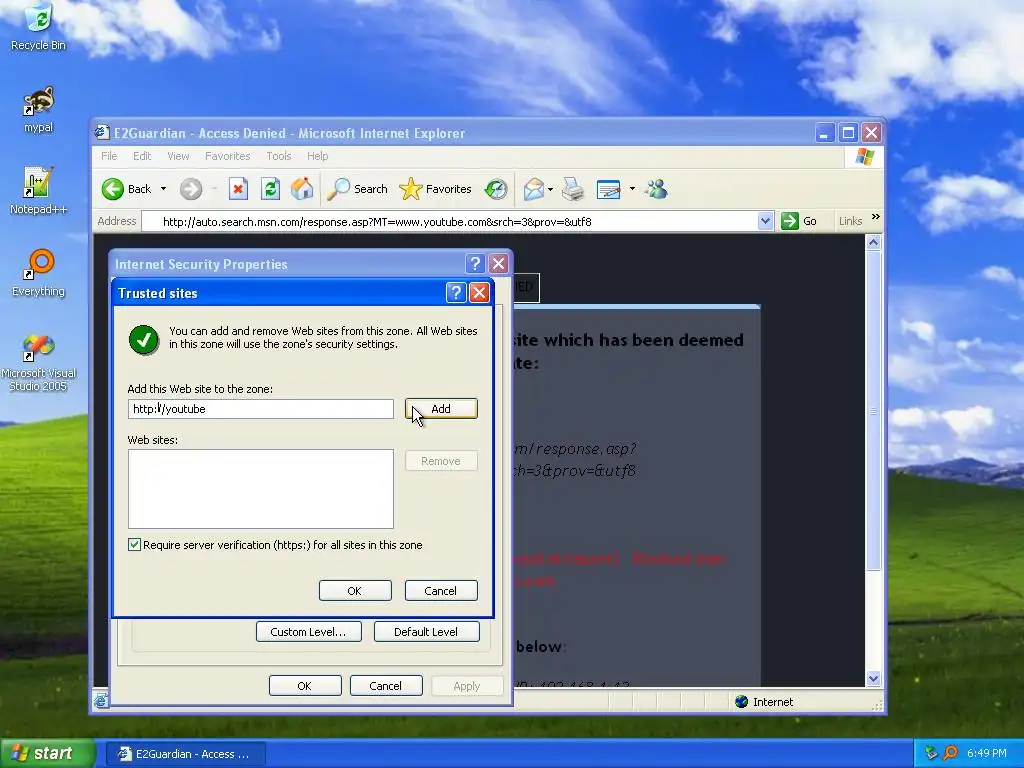This screenshot has height=768, width=1024.
Task: Expand the Links toolbar chevron
Action: (x=876, y=217)
